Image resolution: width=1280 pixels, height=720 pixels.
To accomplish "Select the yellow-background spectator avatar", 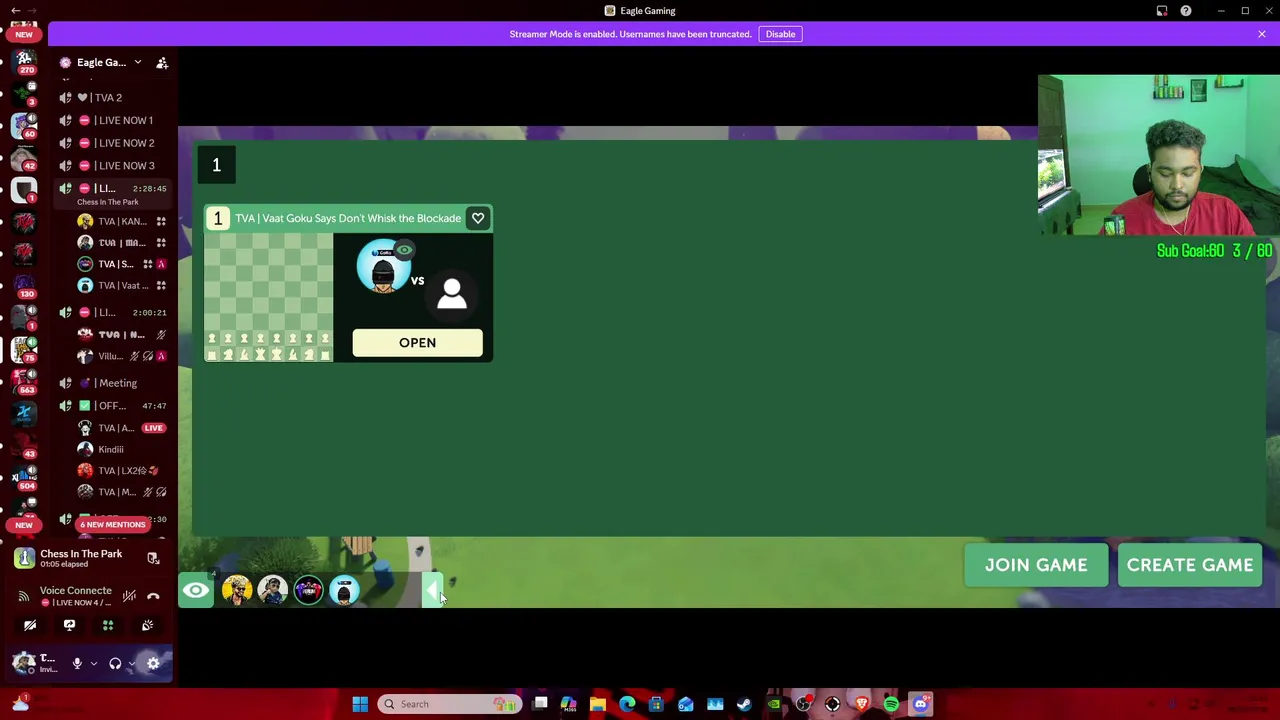I will point(236,591).
